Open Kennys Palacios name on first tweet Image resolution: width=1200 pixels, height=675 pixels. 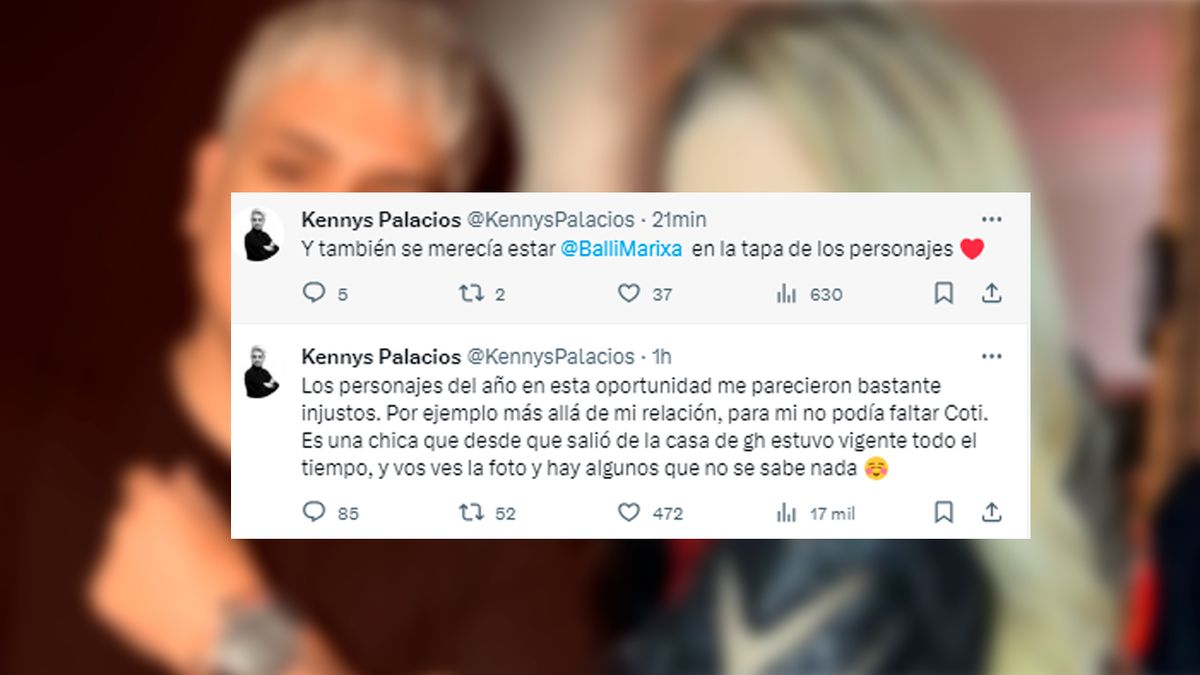(381, 219)
